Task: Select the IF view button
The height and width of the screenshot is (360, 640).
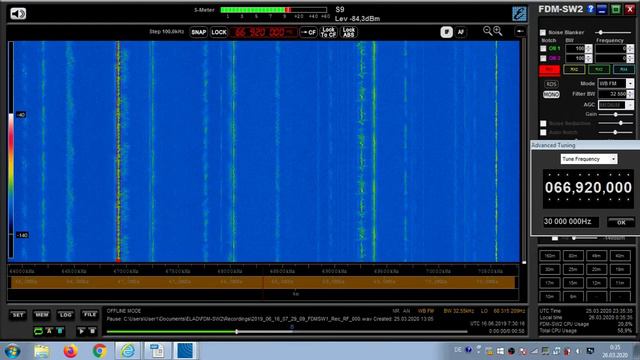Action: pos(447,32)
